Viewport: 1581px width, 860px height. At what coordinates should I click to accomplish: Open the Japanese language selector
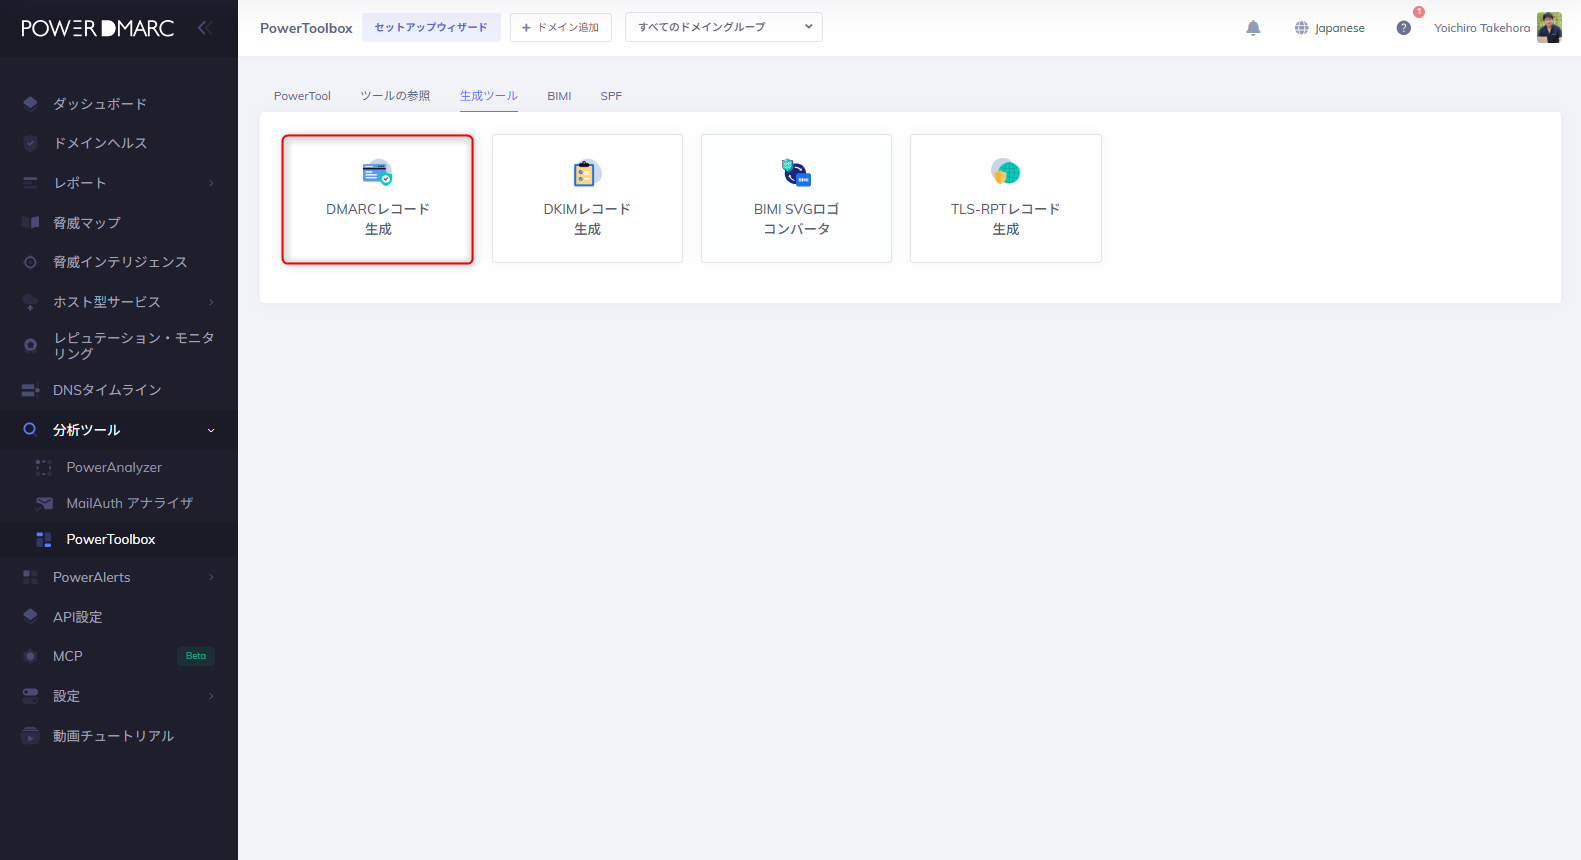click(x=1329, y=28)
